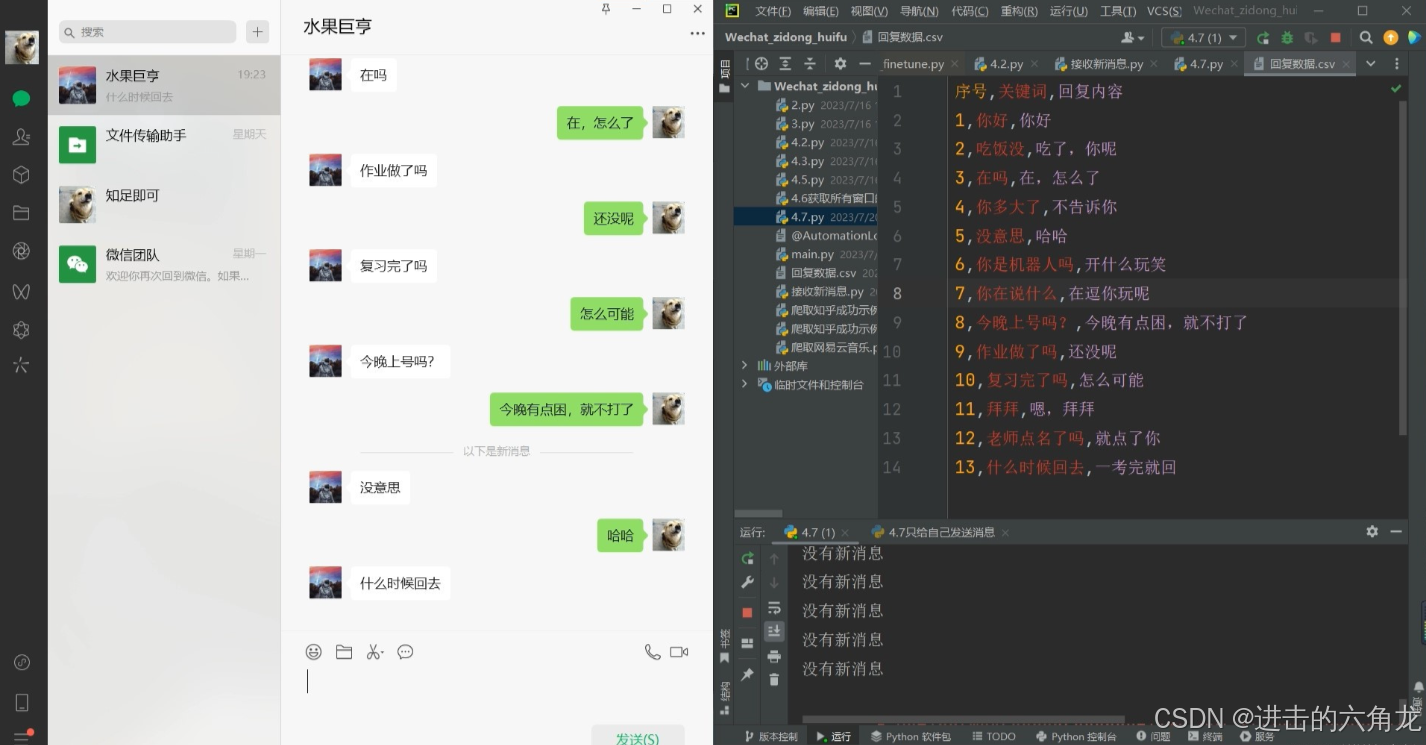Show hidden editor tabs chevron dropdown

(1371, 63)
